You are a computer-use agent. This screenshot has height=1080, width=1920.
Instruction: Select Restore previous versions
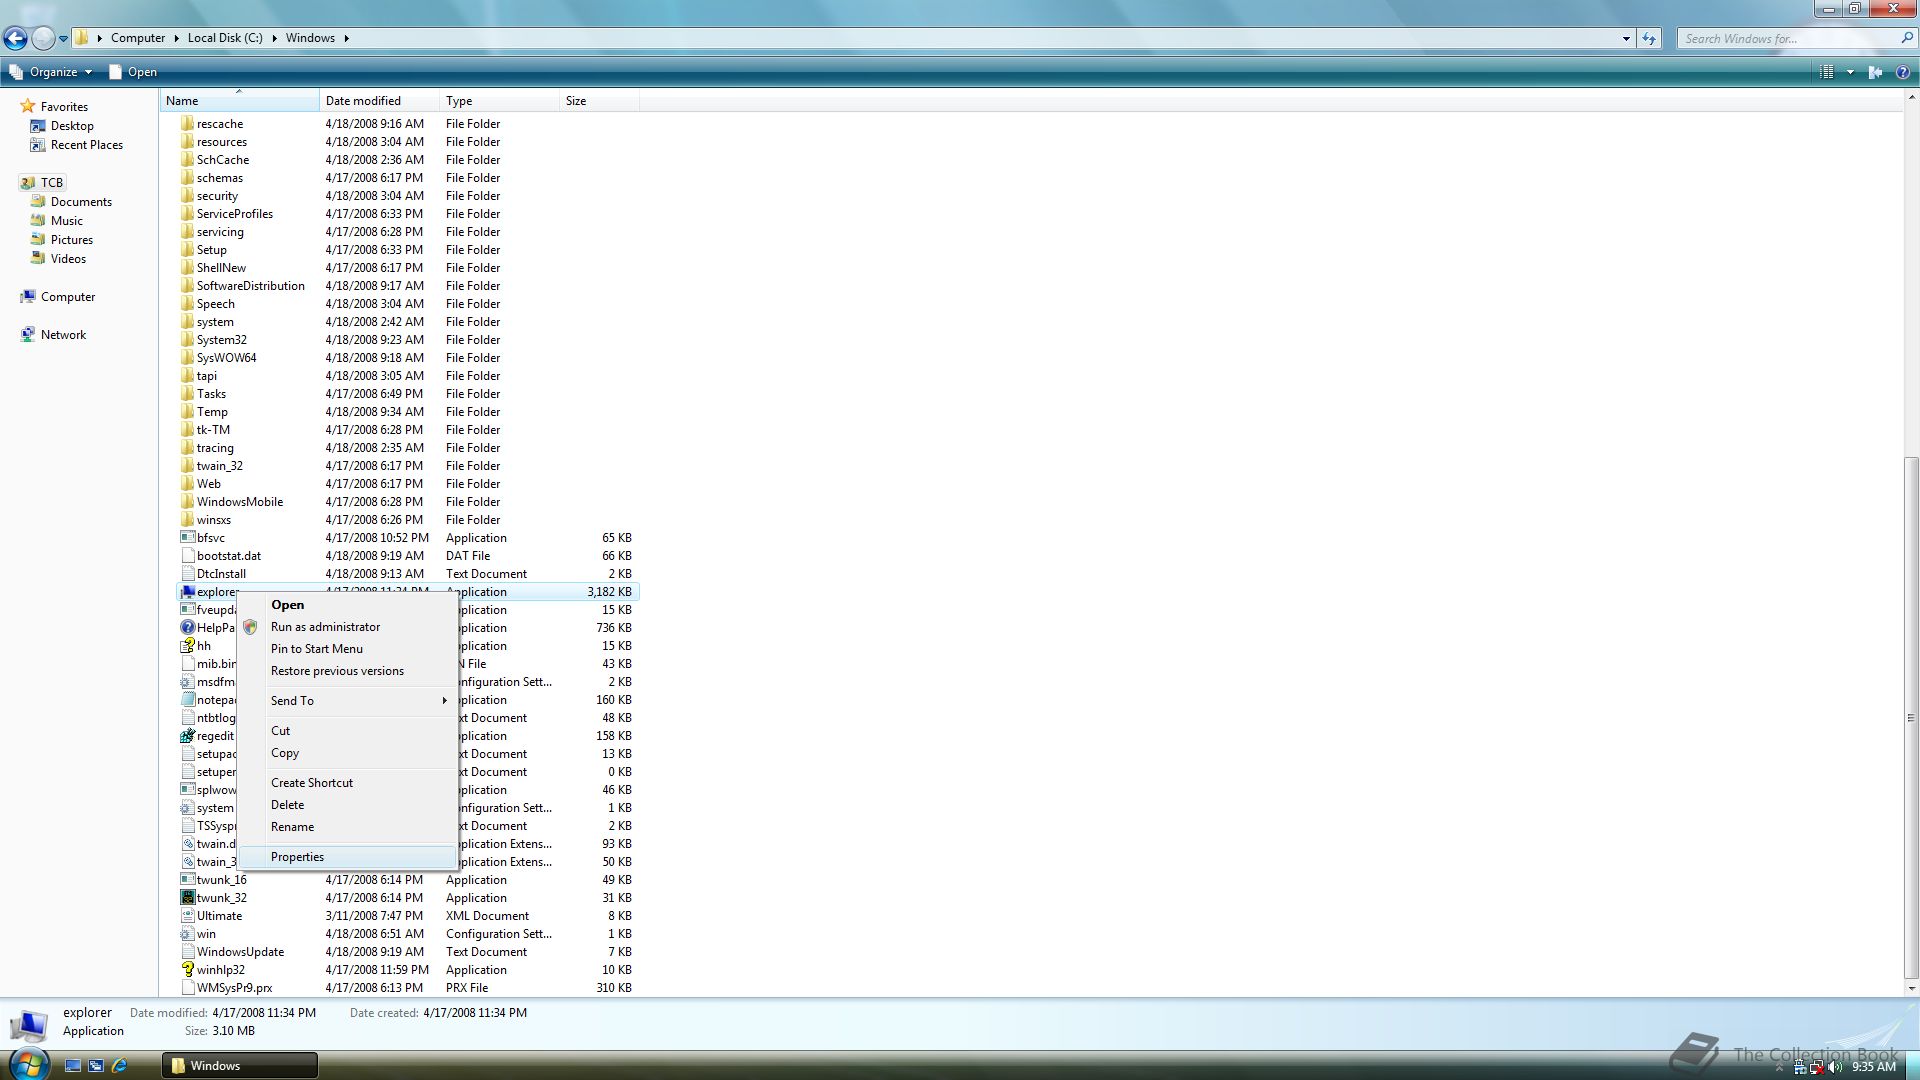[x=348, y=671]
